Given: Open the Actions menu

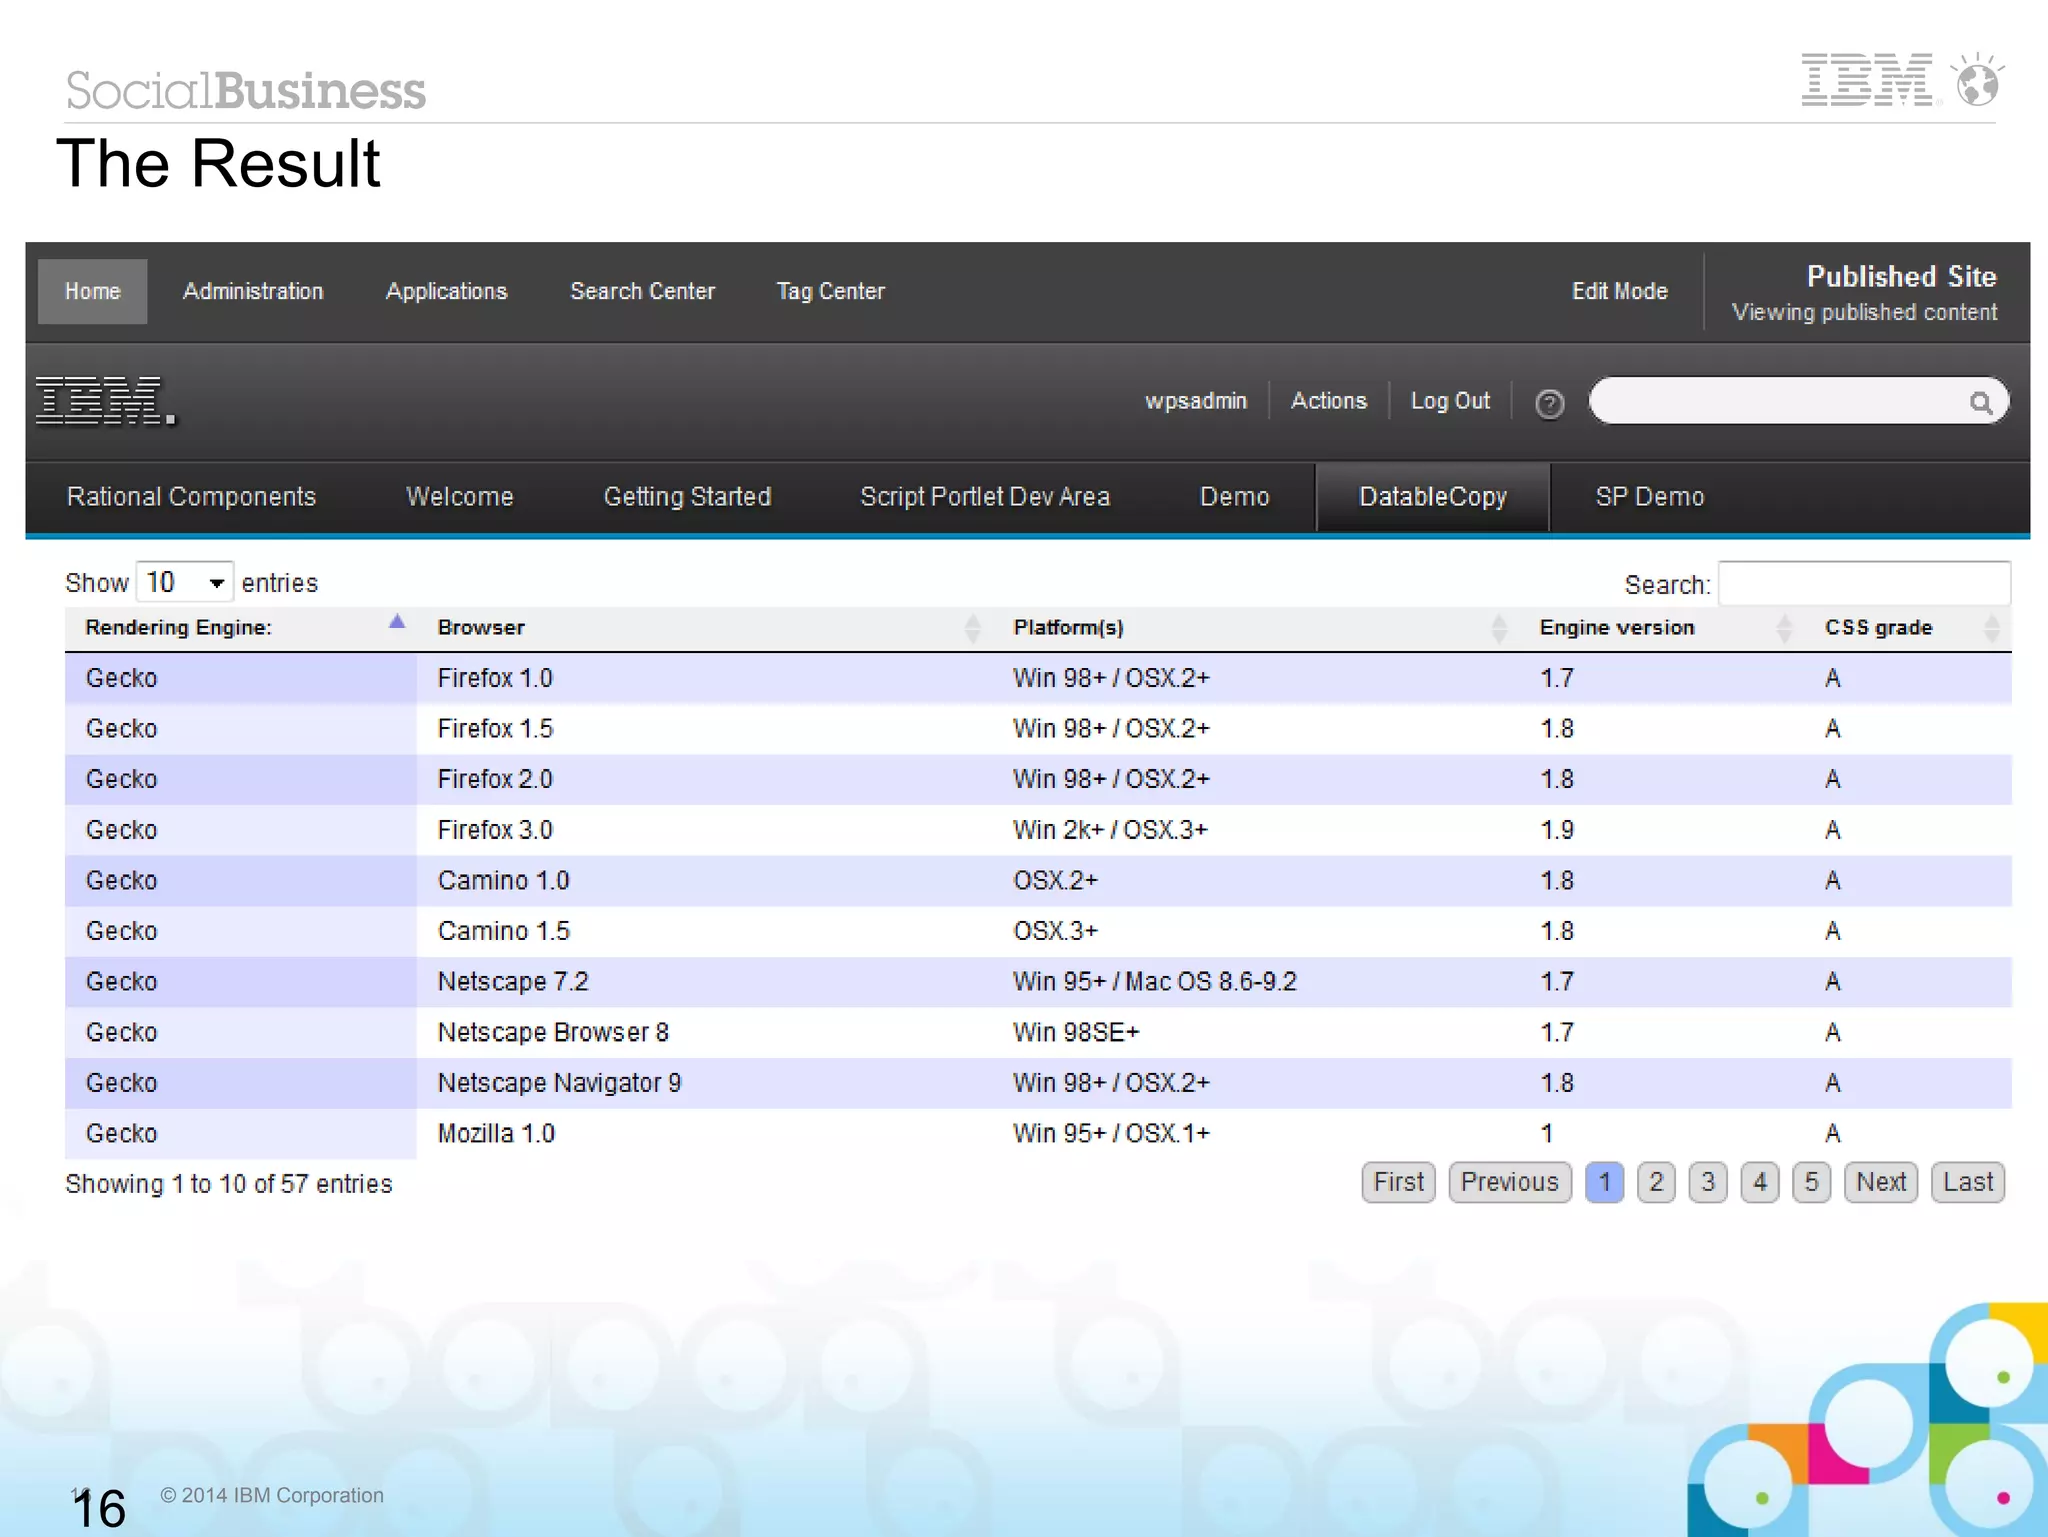Looking at the screenshot, I should (1328, 401).
